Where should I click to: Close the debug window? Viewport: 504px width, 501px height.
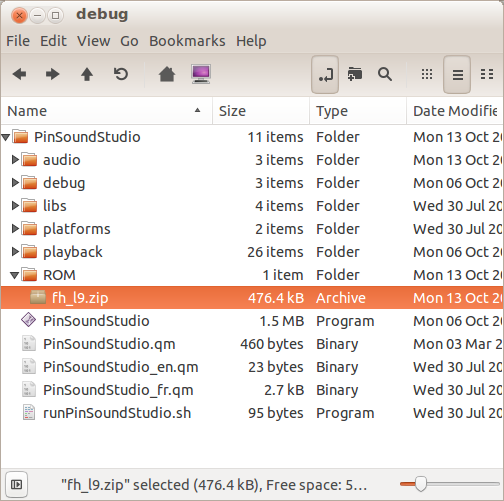pyautogui.click(x=19, y=15)
